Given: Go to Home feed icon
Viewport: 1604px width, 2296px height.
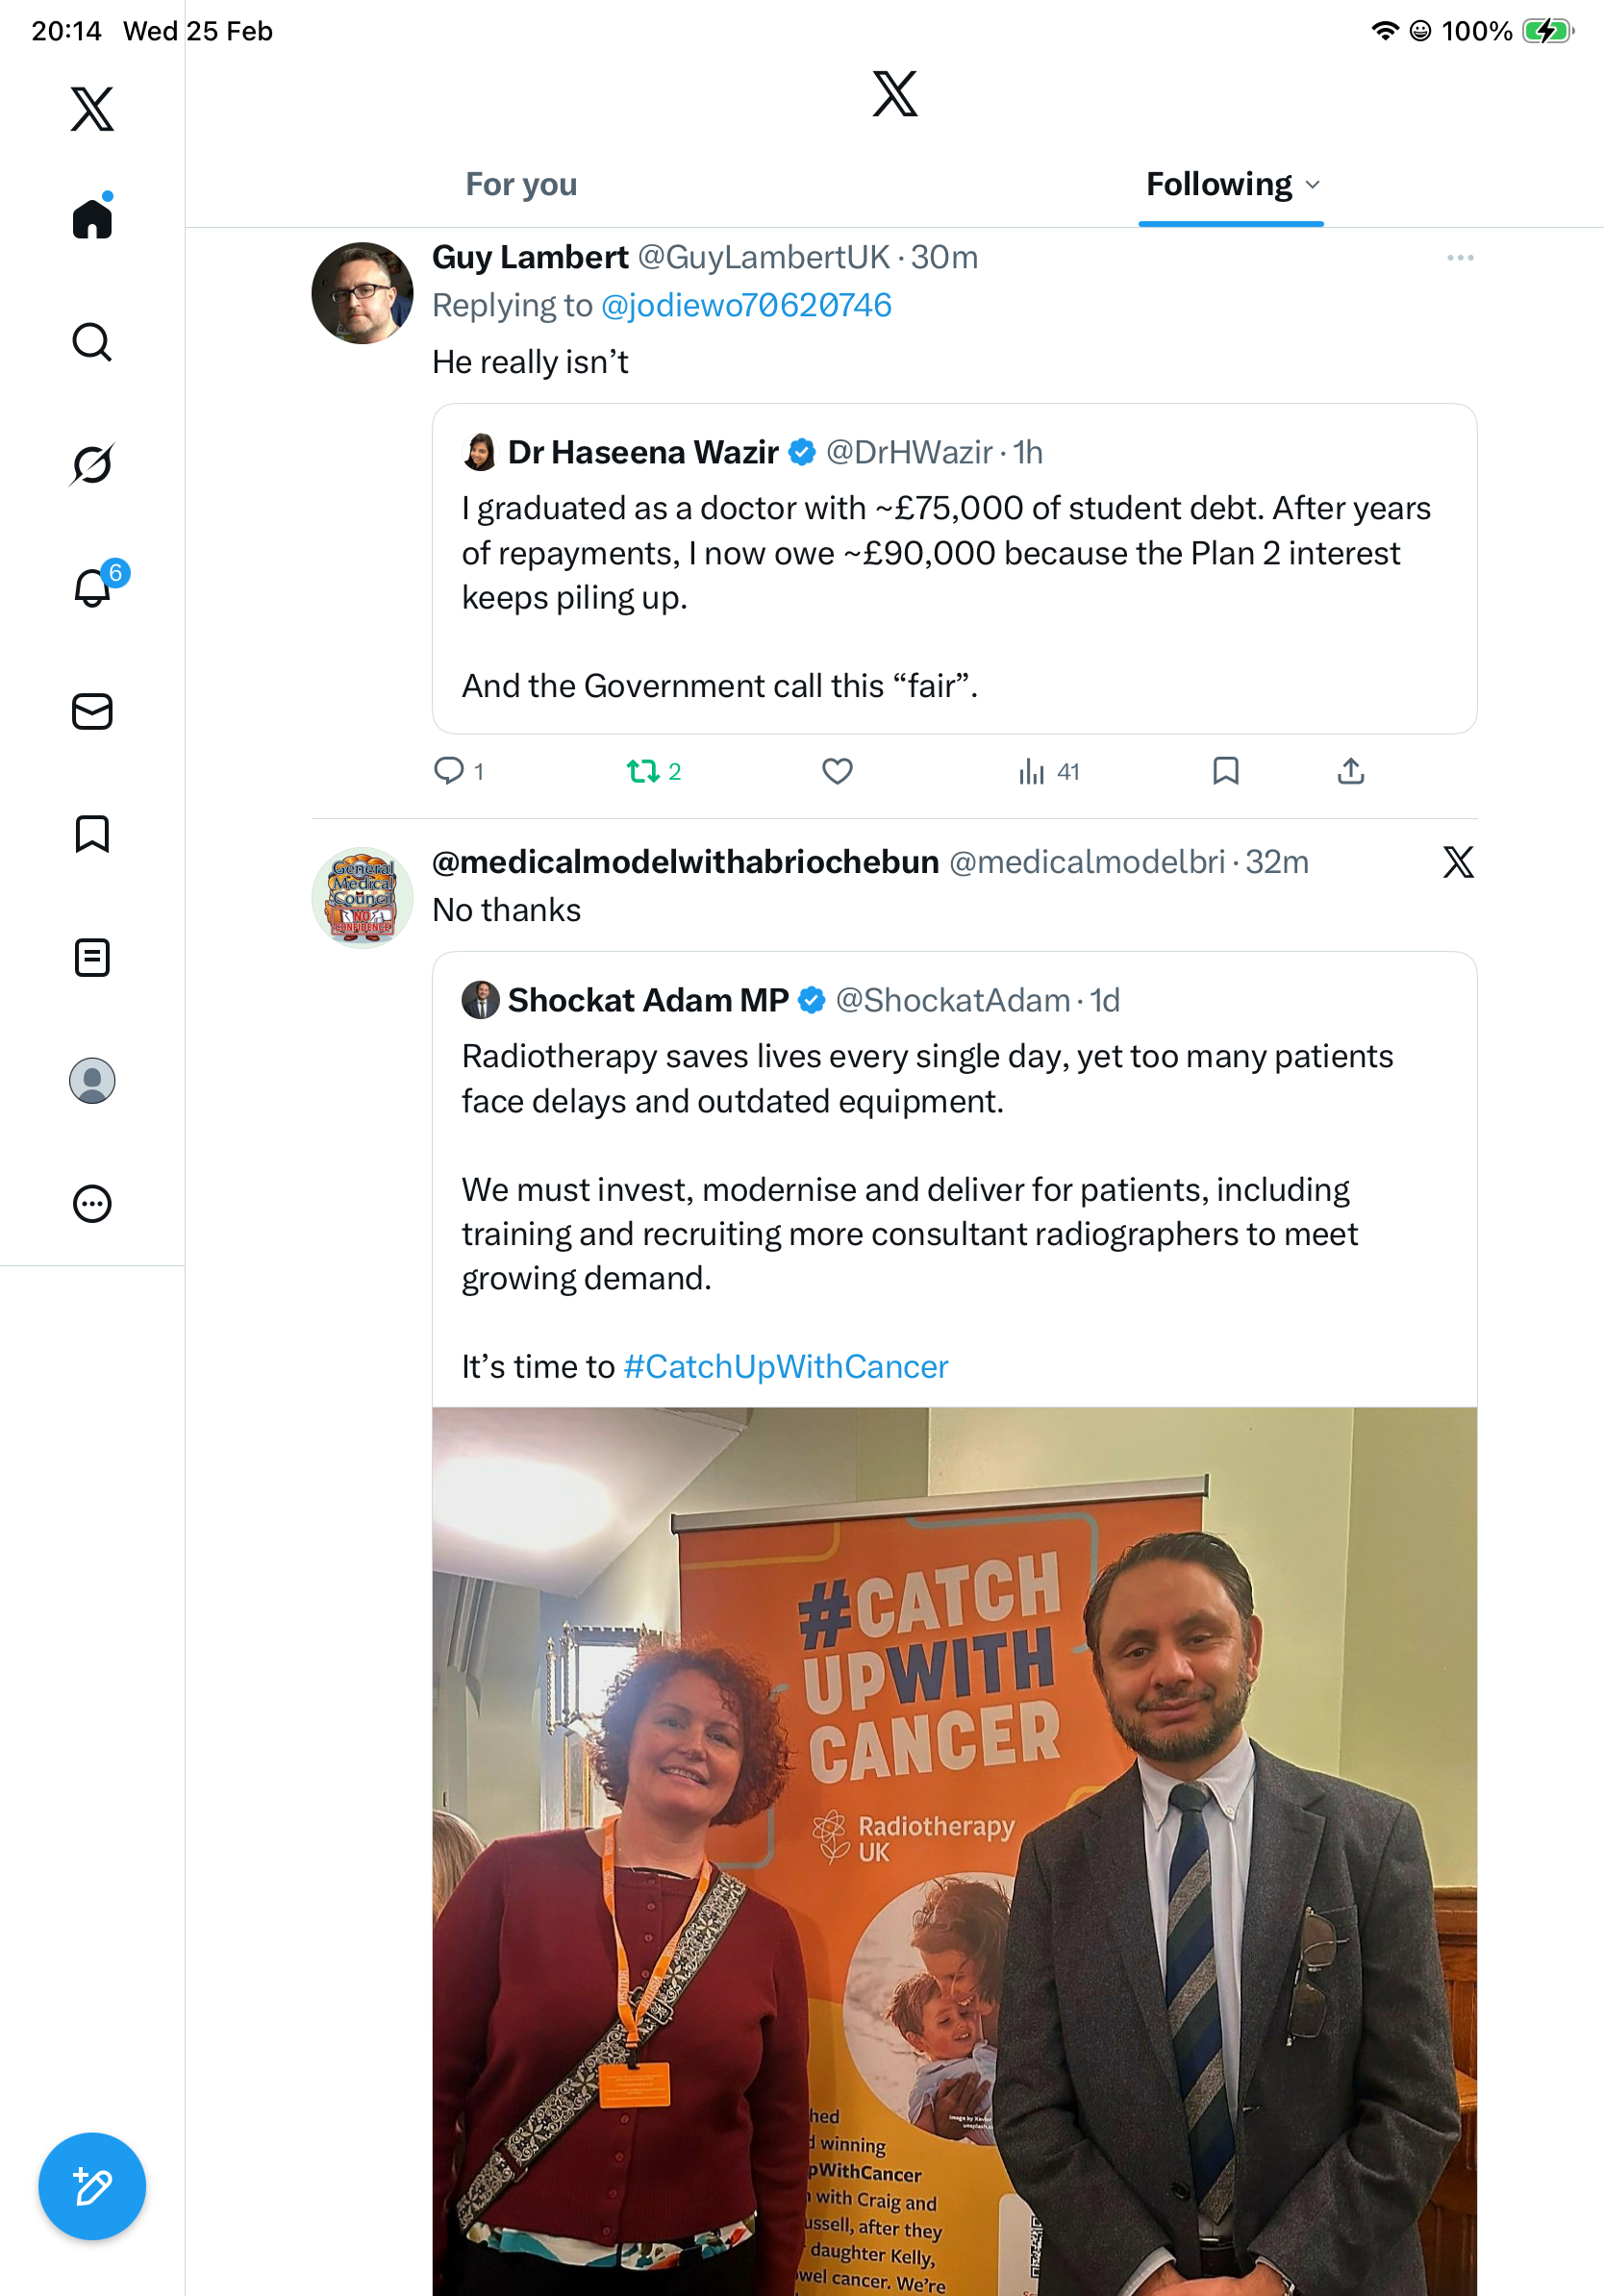Looking at the screenshot, I should pyautogui.click(x=92, y=218).
